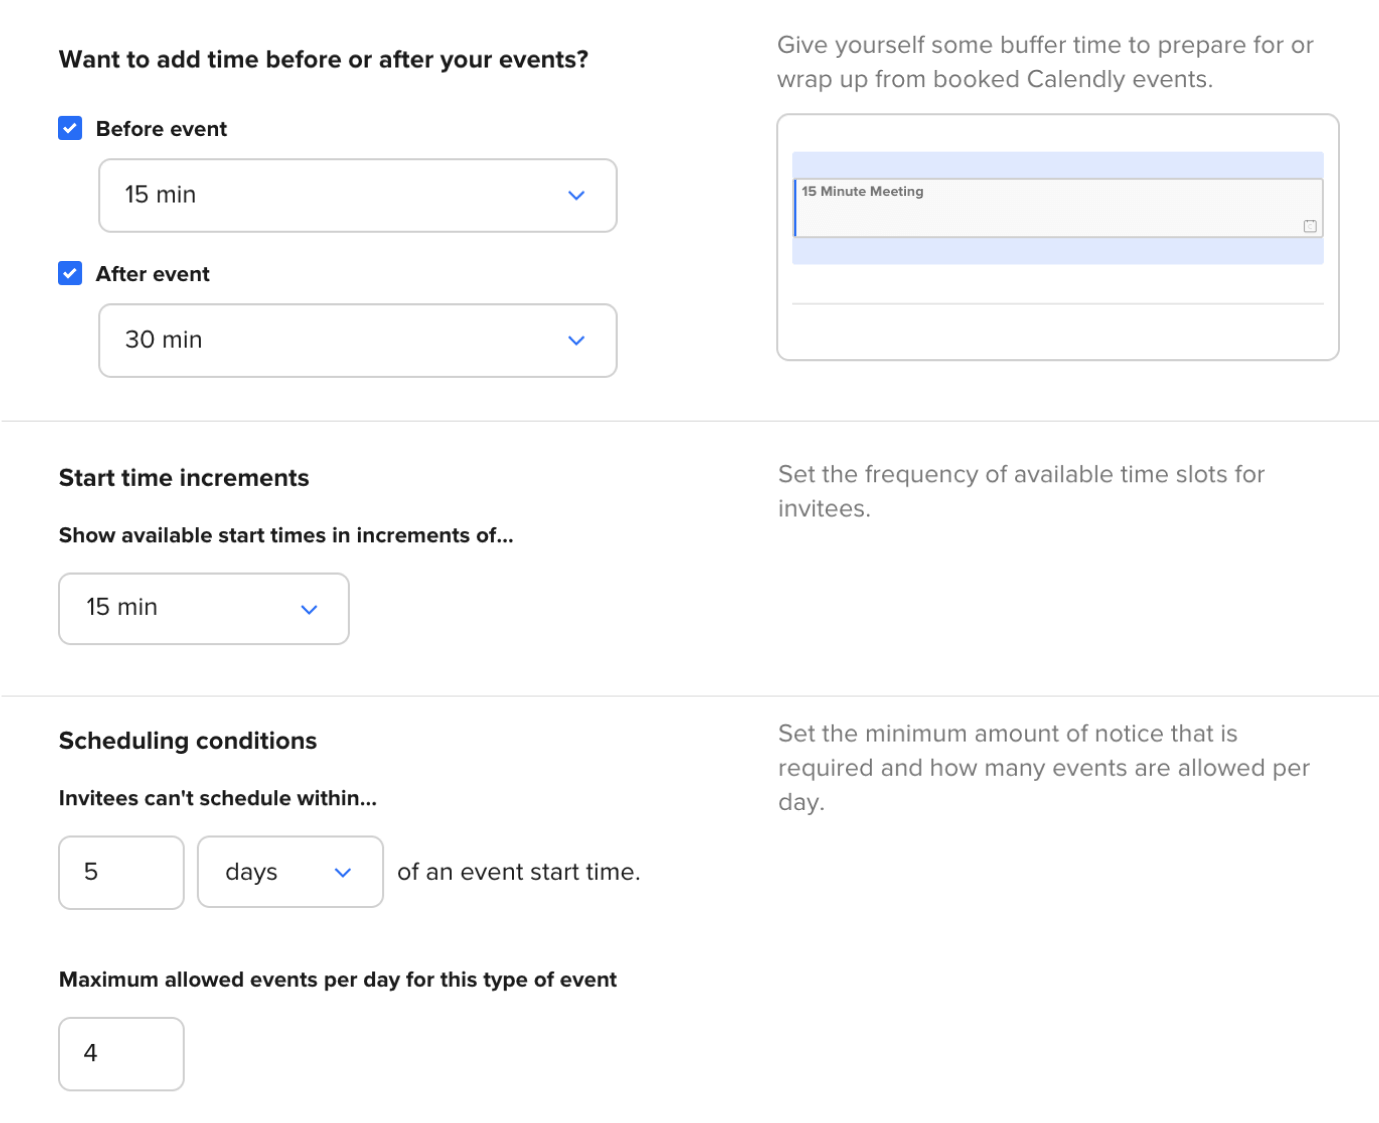This screenshot has height=1123, width=1379.
Task: Click the After event label
Action: pos(153,274)
